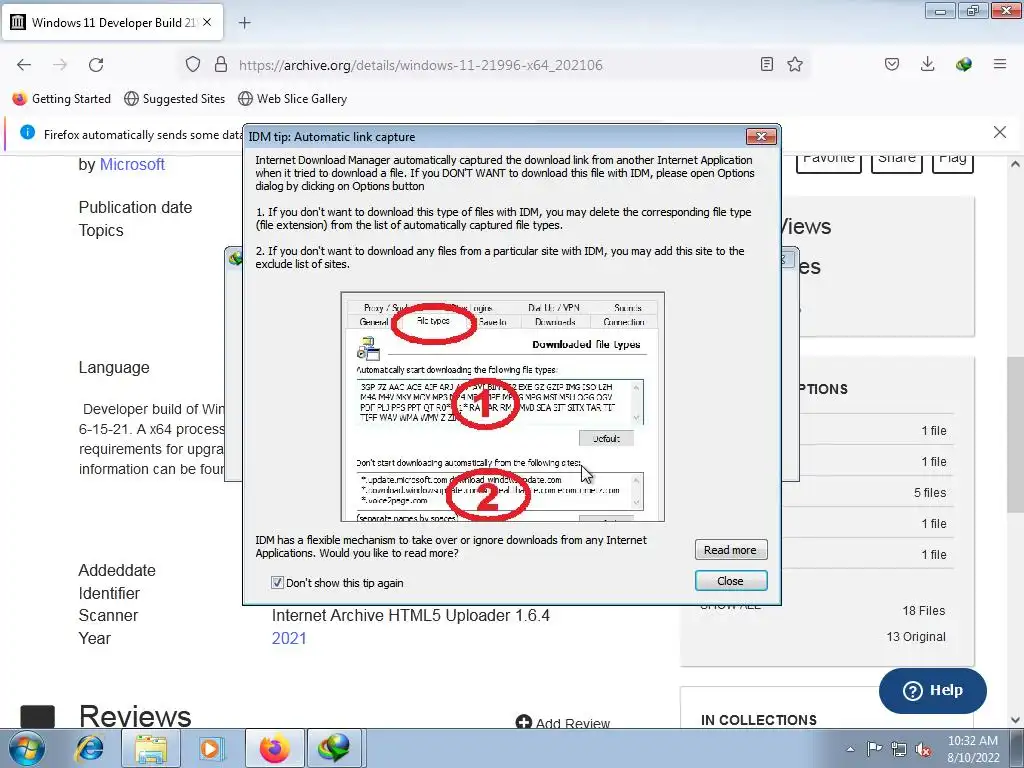Click the Windows Start button

[27, 748]
